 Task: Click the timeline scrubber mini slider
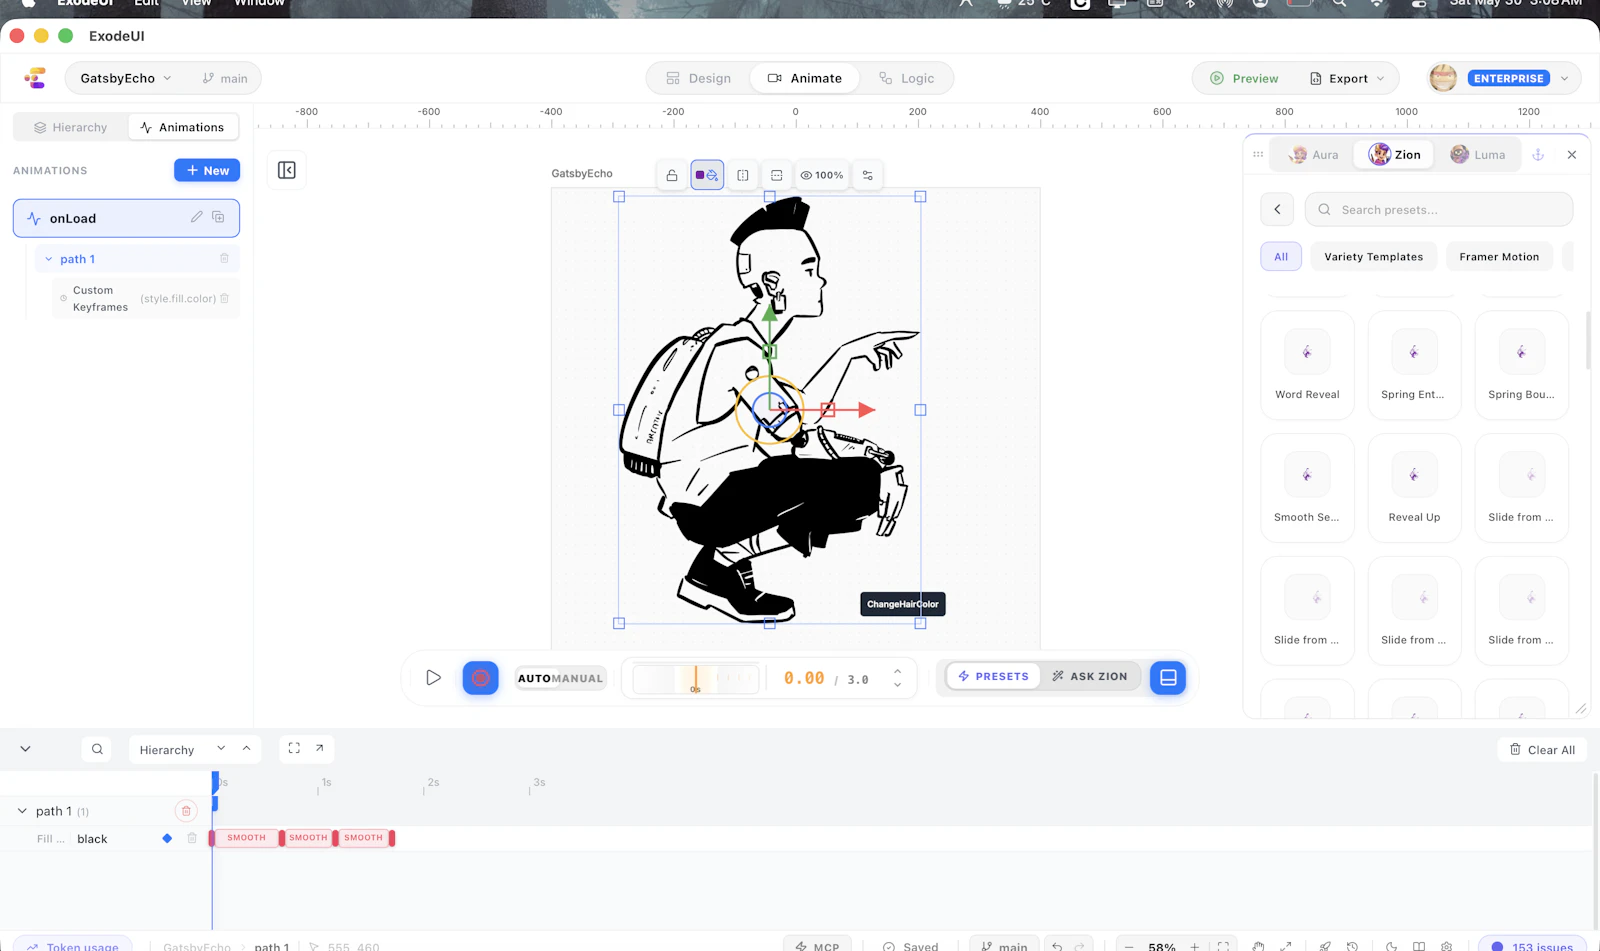(696, 678)
